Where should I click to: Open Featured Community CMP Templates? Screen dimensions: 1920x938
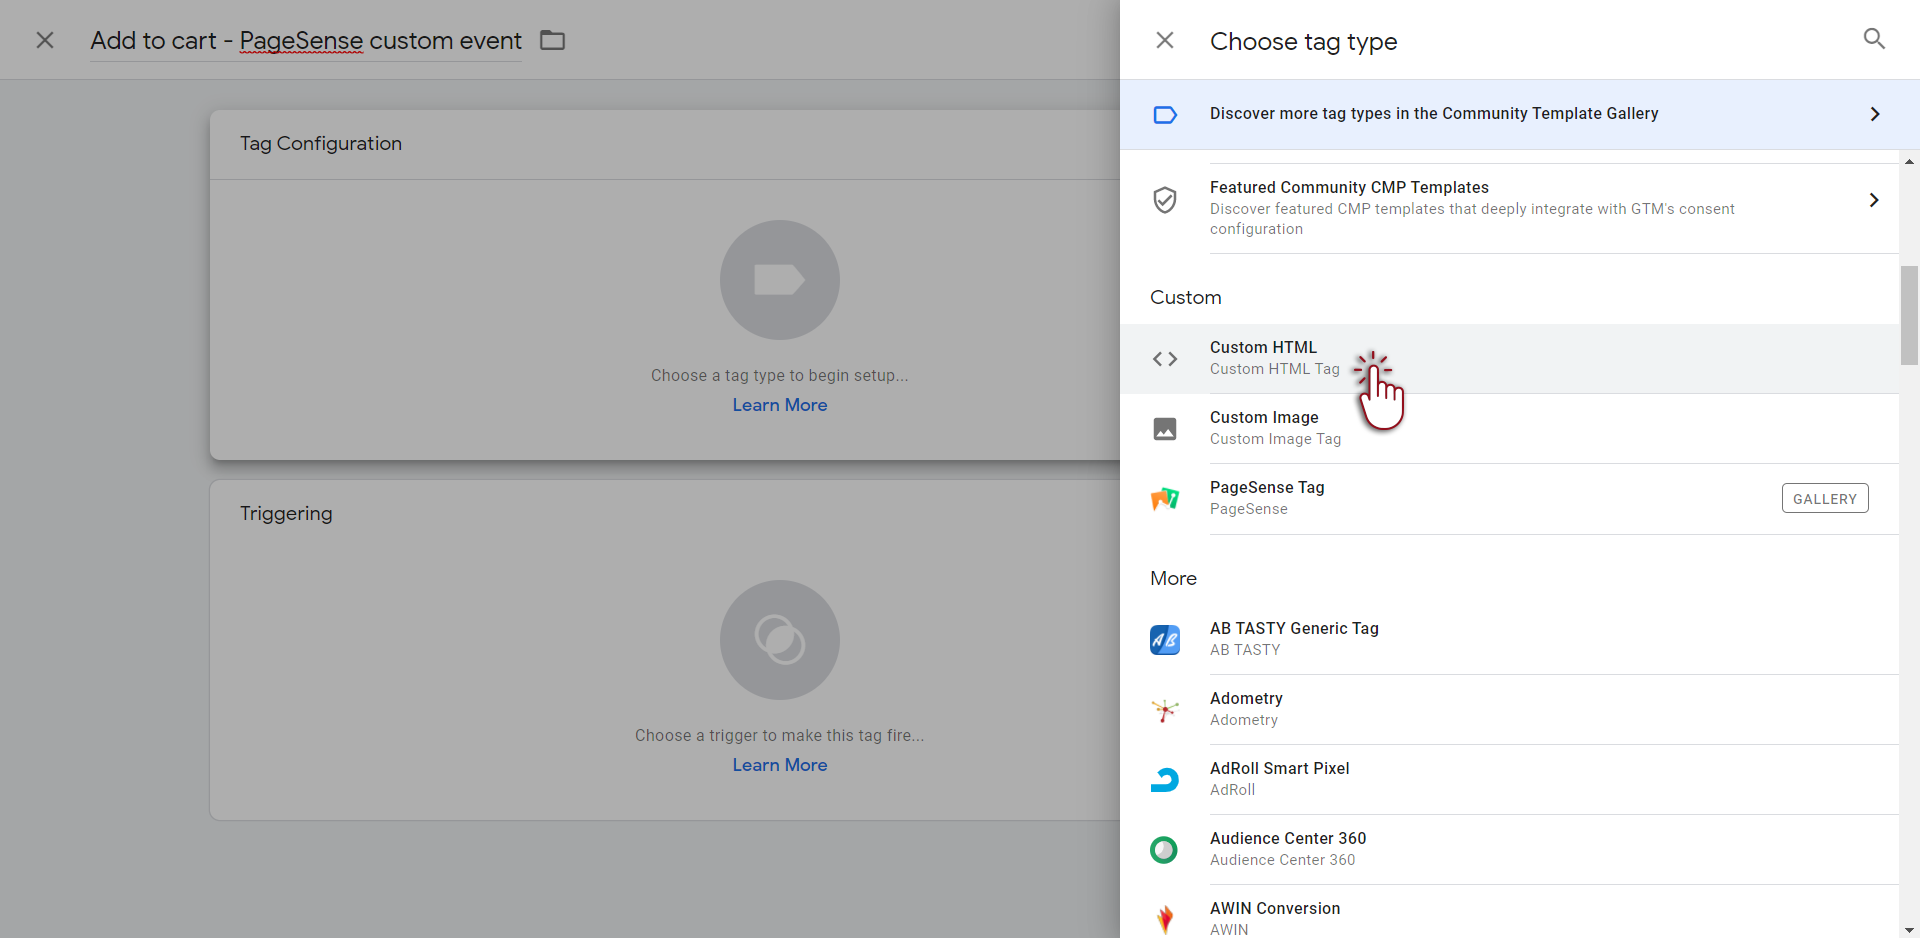click(1509, 208)
